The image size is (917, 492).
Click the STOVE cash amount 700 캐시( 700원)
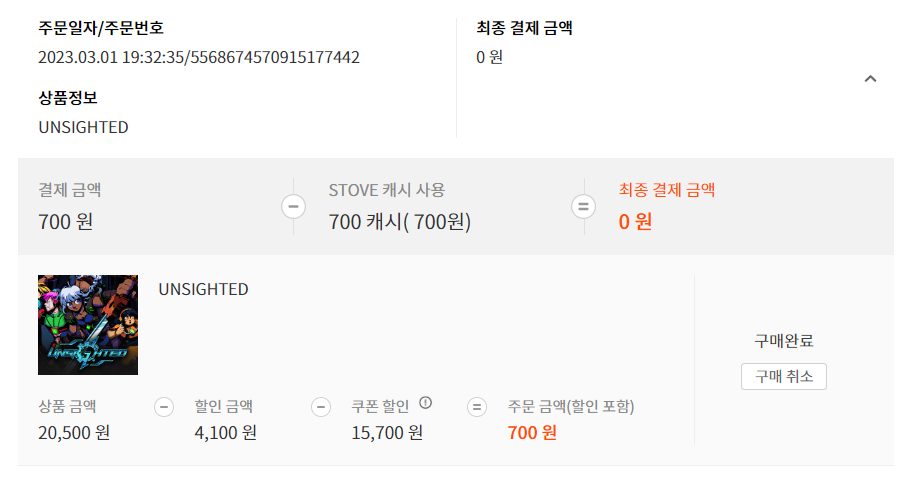(x=399, y=222)
